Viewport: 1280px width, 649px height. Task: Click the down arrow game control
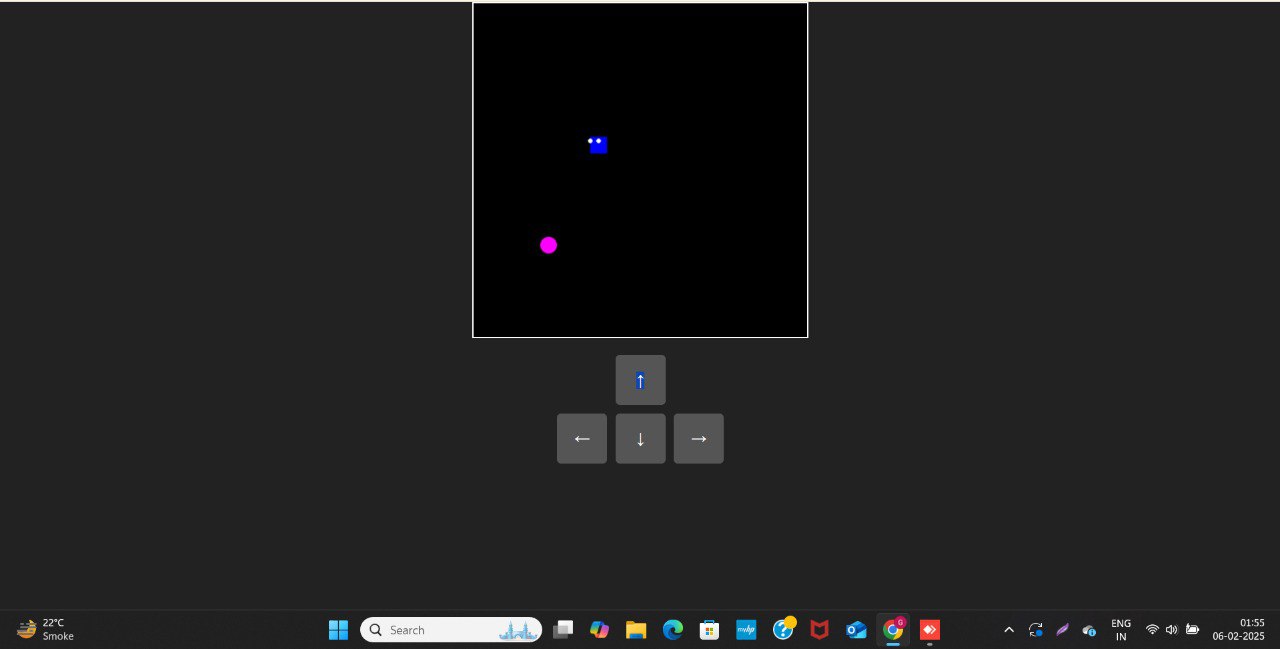coord(640,439)
